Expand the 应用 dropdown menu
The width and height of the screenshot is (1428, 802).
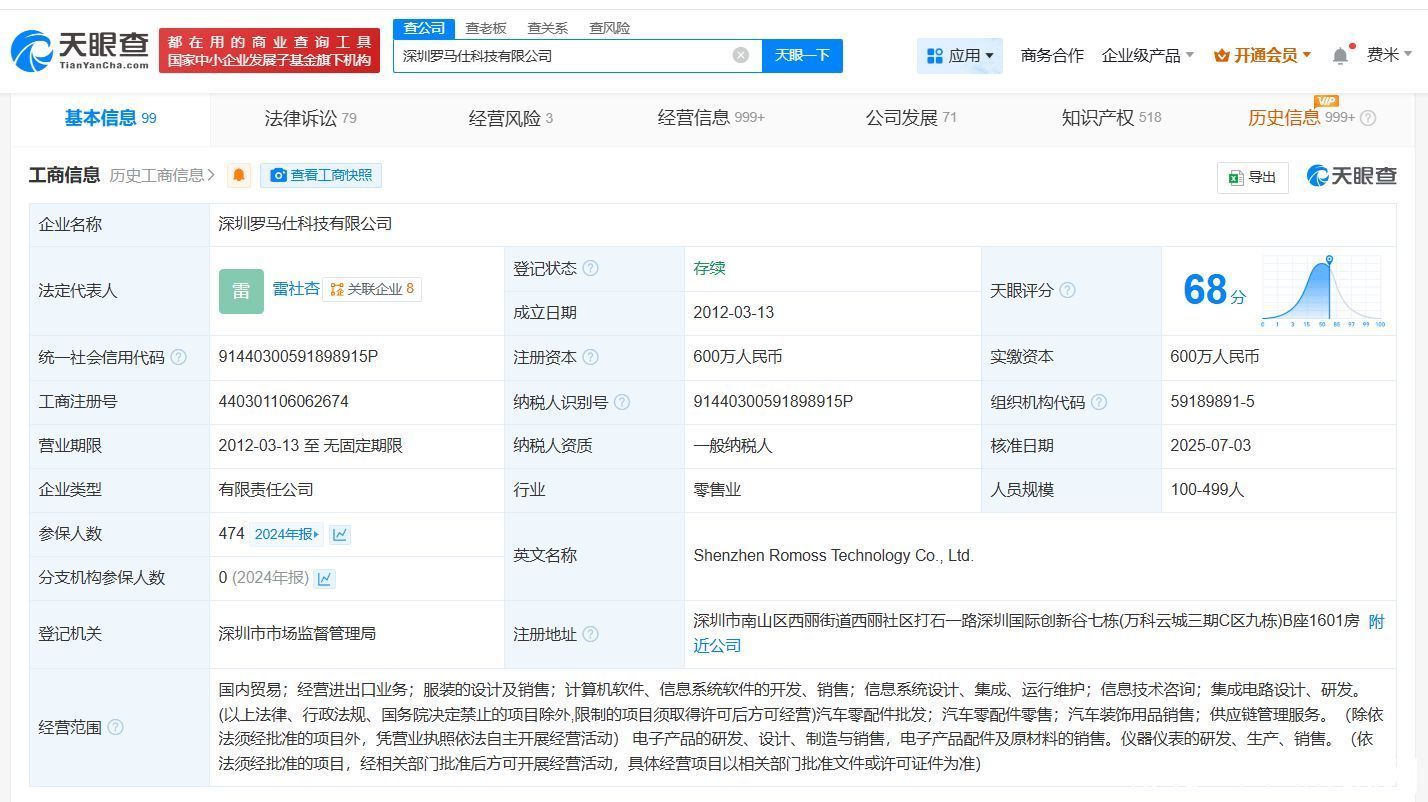click(x=960, y=56)
